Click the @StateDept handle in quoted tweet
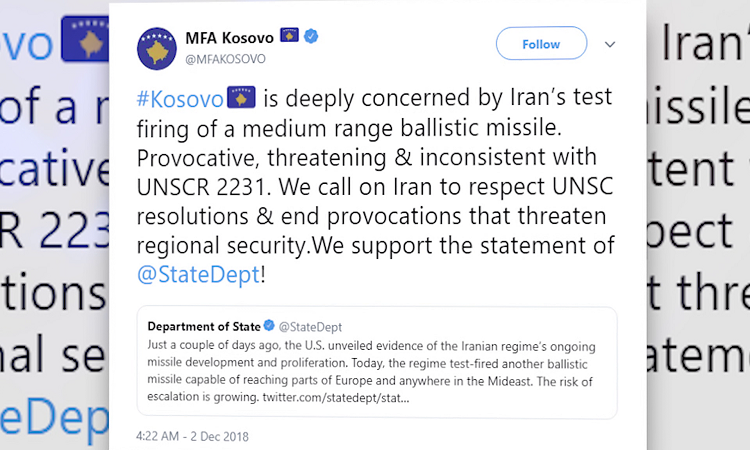750x450 pixels. coord(310,327)
